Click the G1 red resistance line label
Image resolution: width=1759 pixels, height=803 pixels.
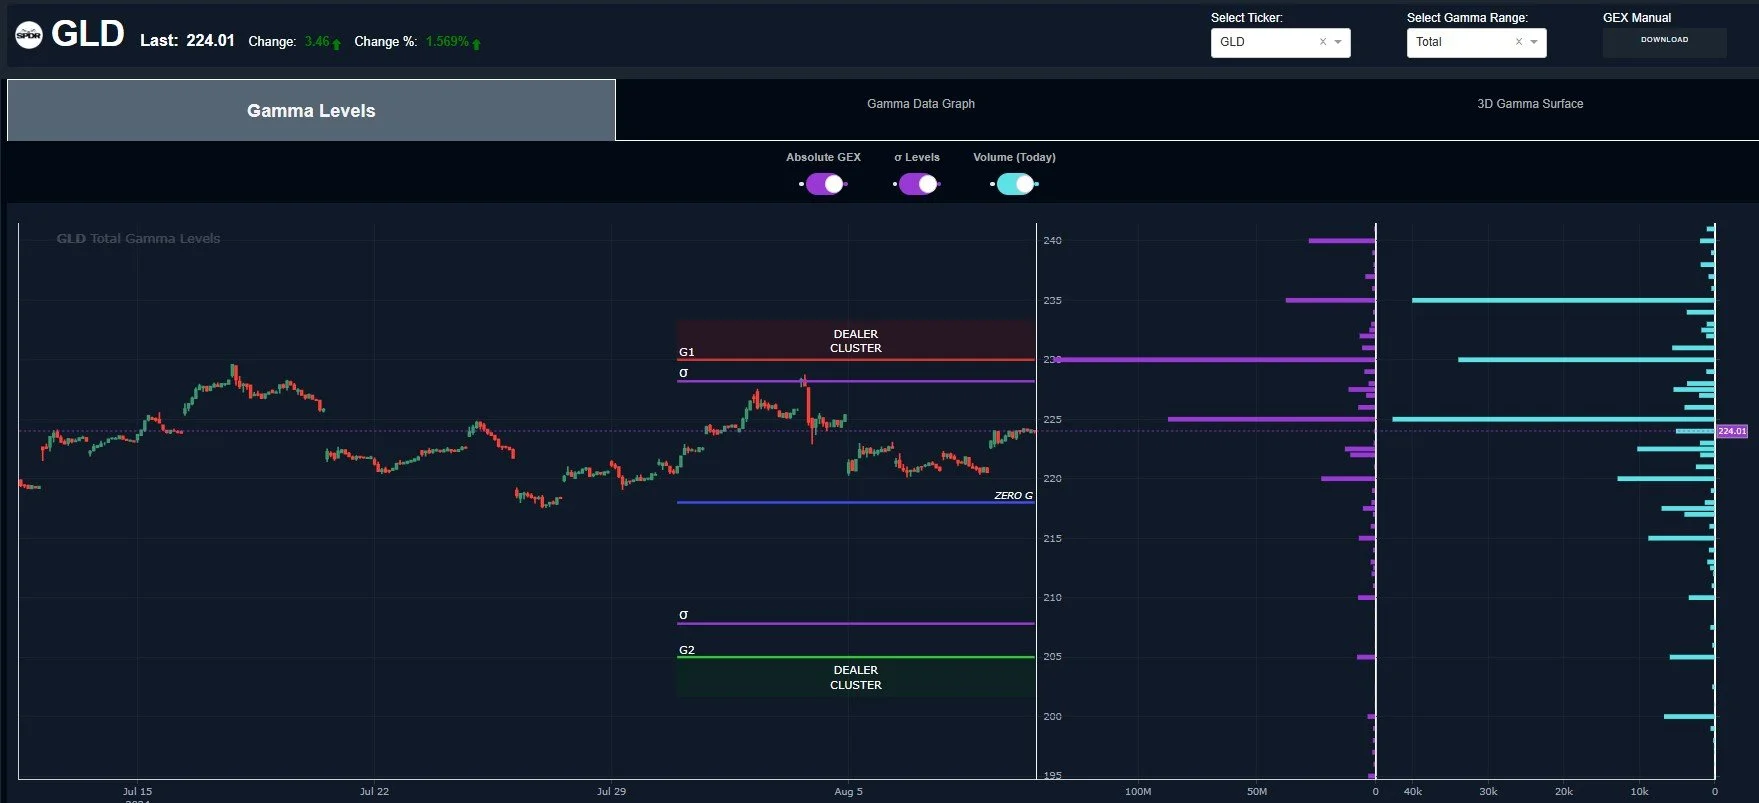click(x=686, y=352)
